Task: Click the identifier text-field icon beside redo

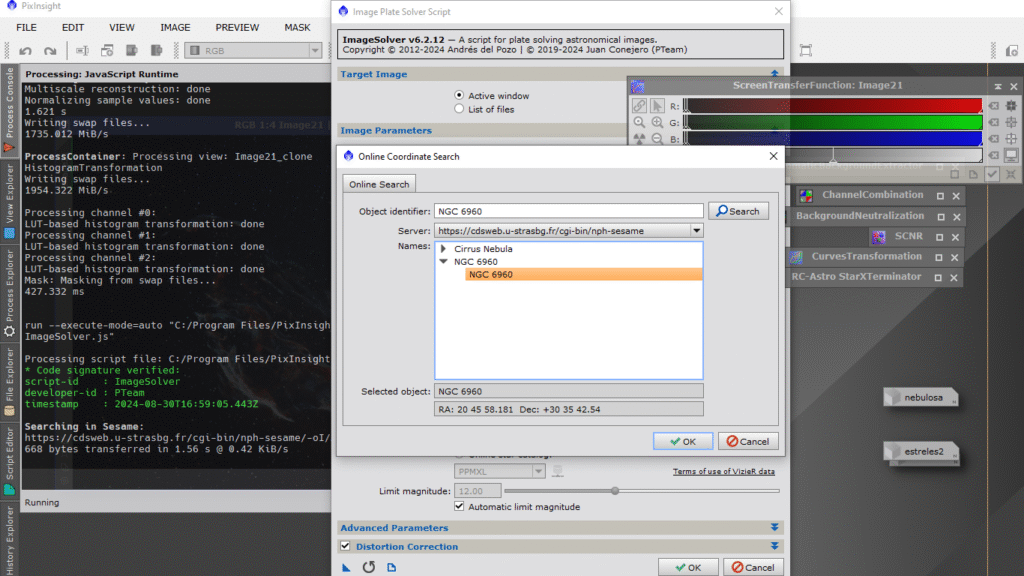Action: (x=82, y=50)
